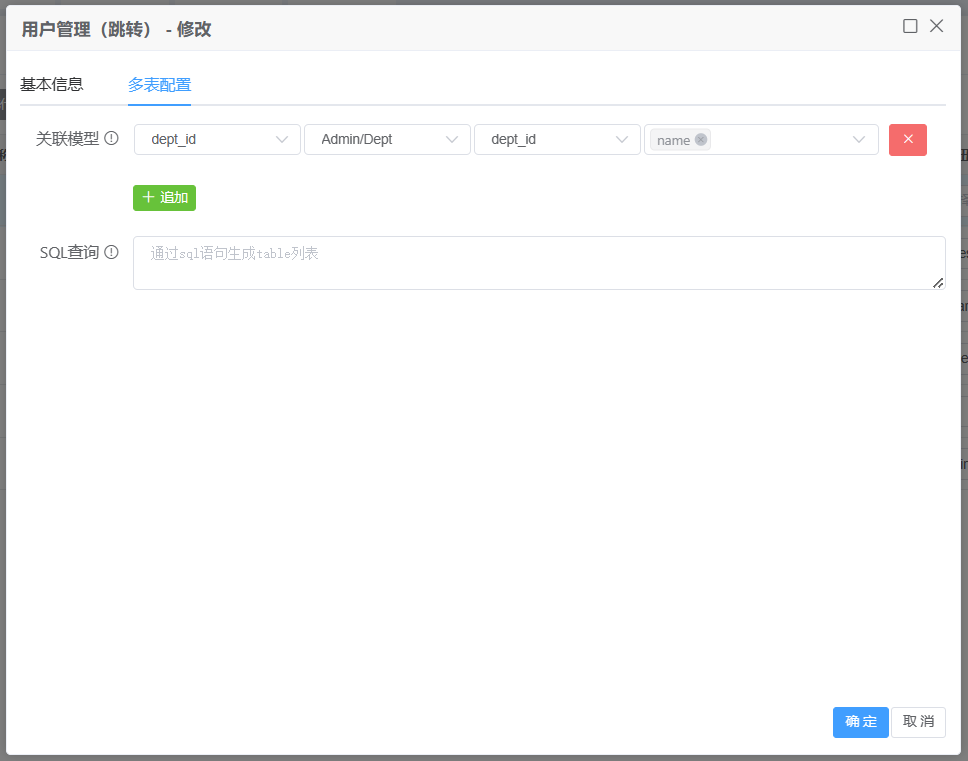Remove the name tag via its x icon
Screen dimensions: 968x761
pos(701,140)
